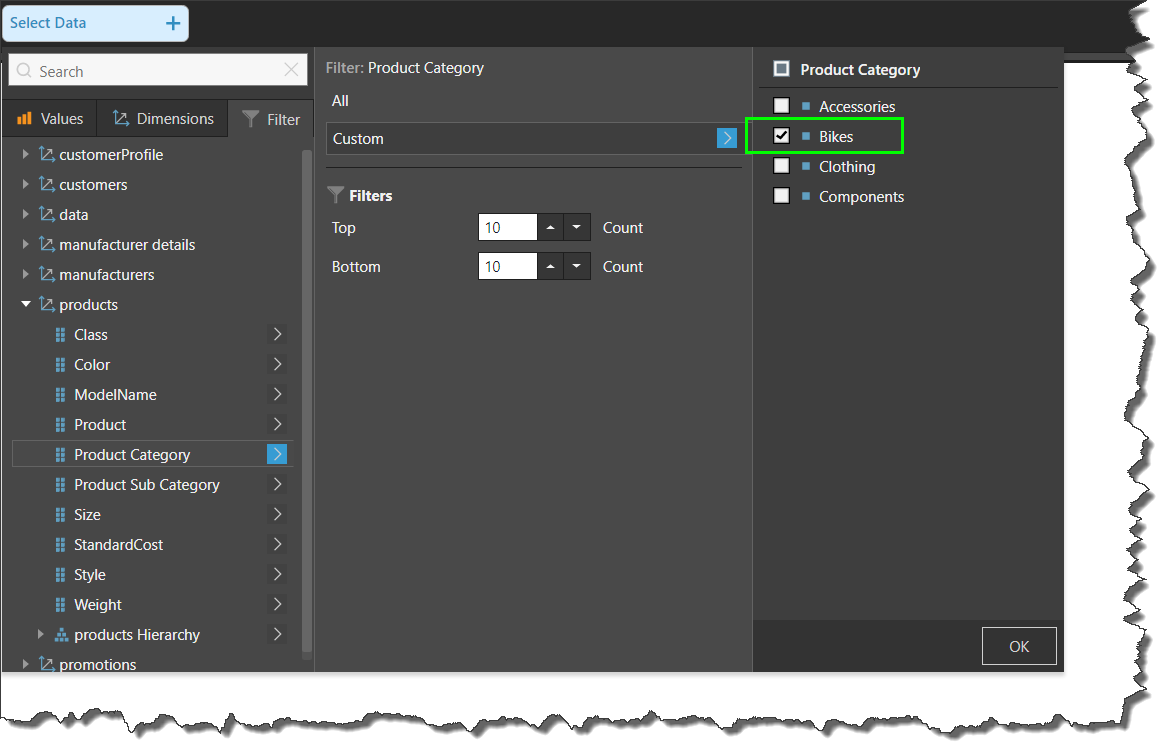Increase the Bottom count value
The width and height of the screenshot is (1170, 755).
551,266
